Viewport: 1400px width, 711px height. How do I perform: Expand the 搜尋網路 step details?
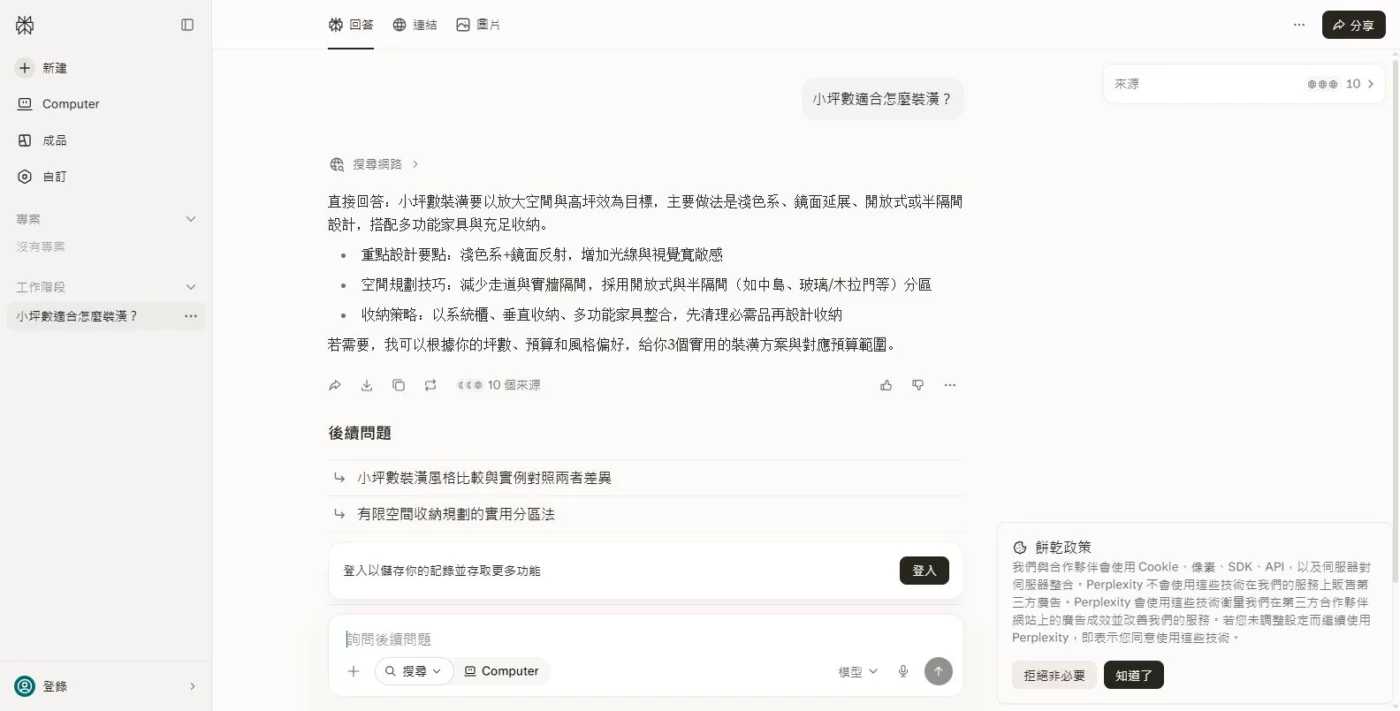pos(374,164)
